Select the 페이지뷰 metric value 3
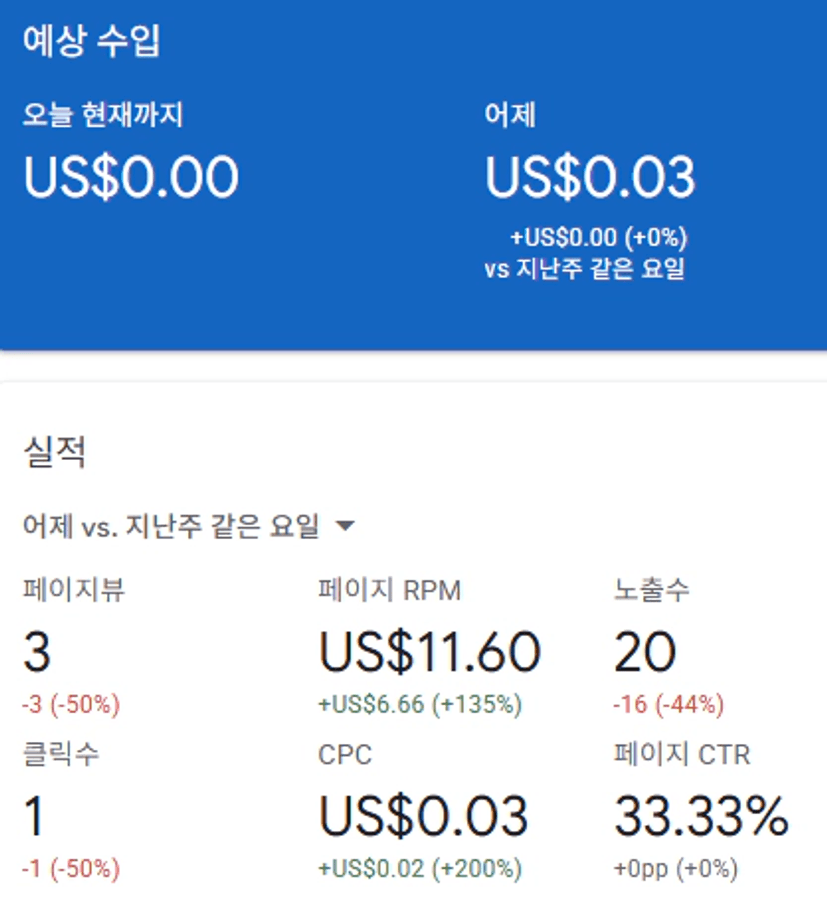 [x=37, y=651]
